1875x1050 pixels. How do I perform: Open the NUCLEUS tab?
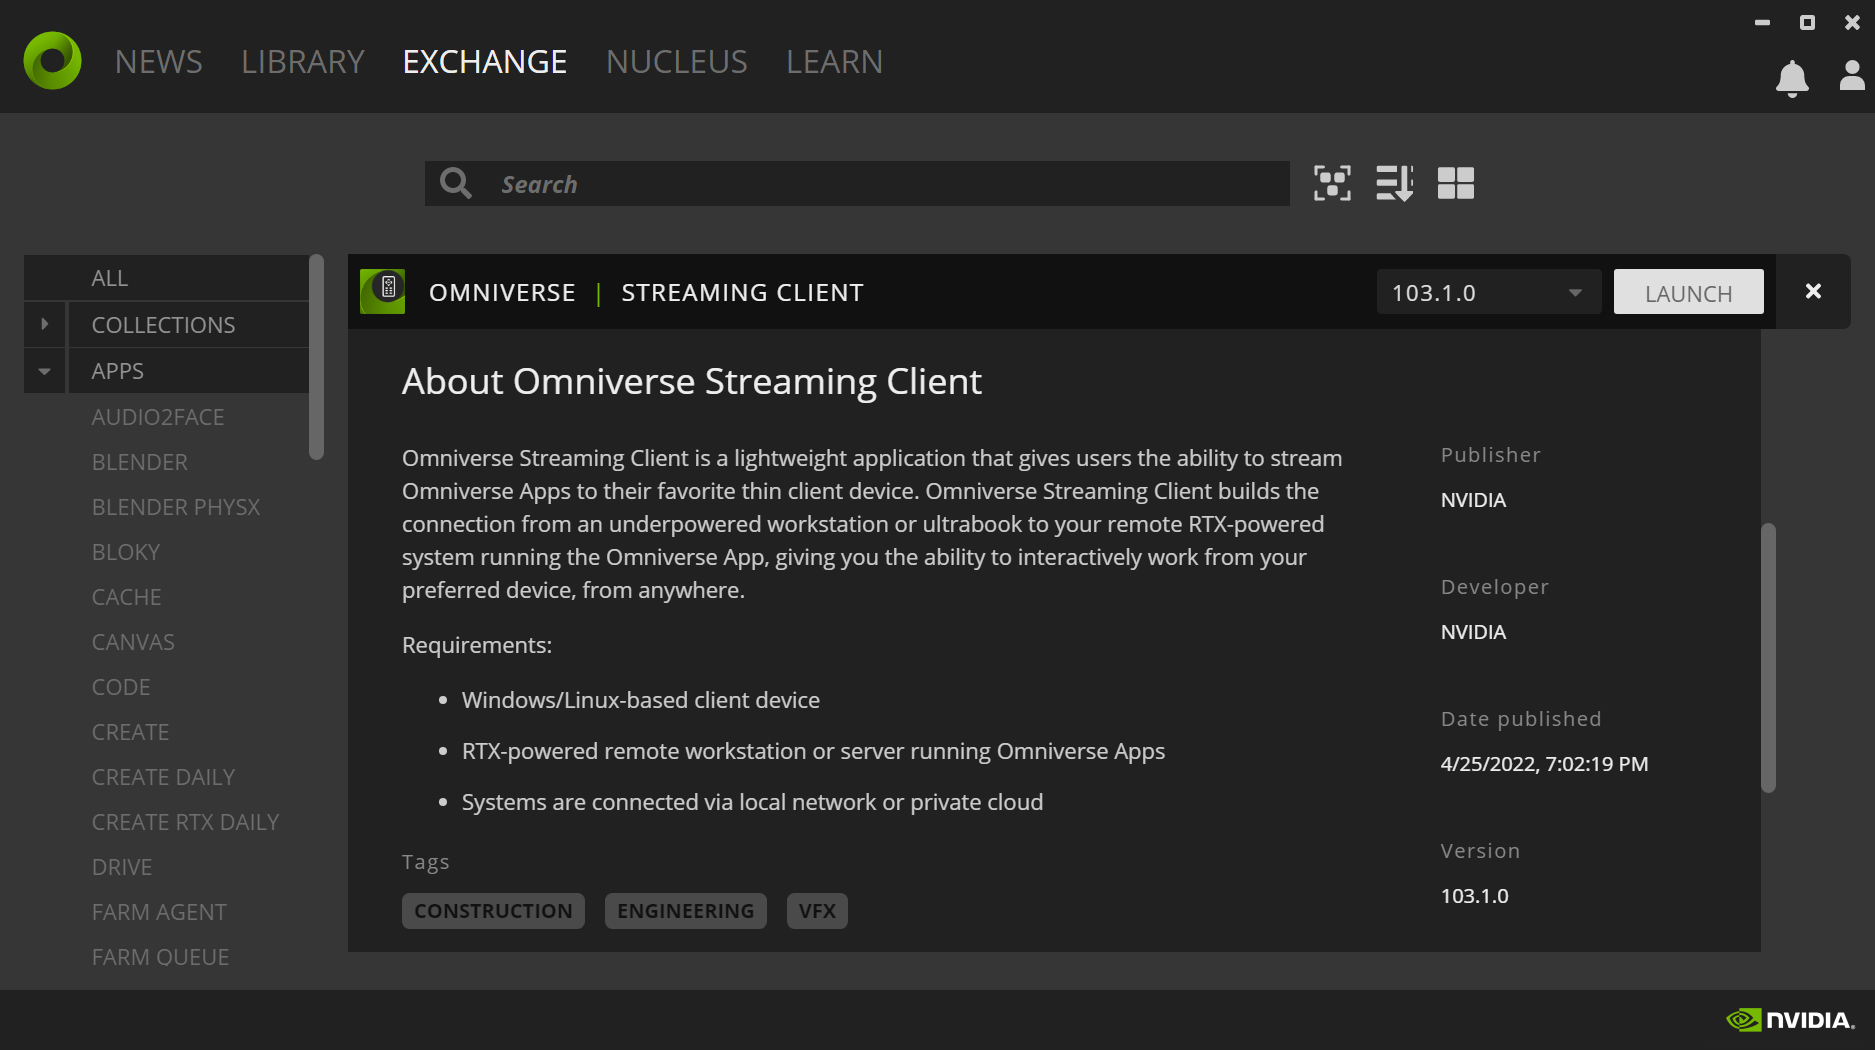[x=676, y=61]
